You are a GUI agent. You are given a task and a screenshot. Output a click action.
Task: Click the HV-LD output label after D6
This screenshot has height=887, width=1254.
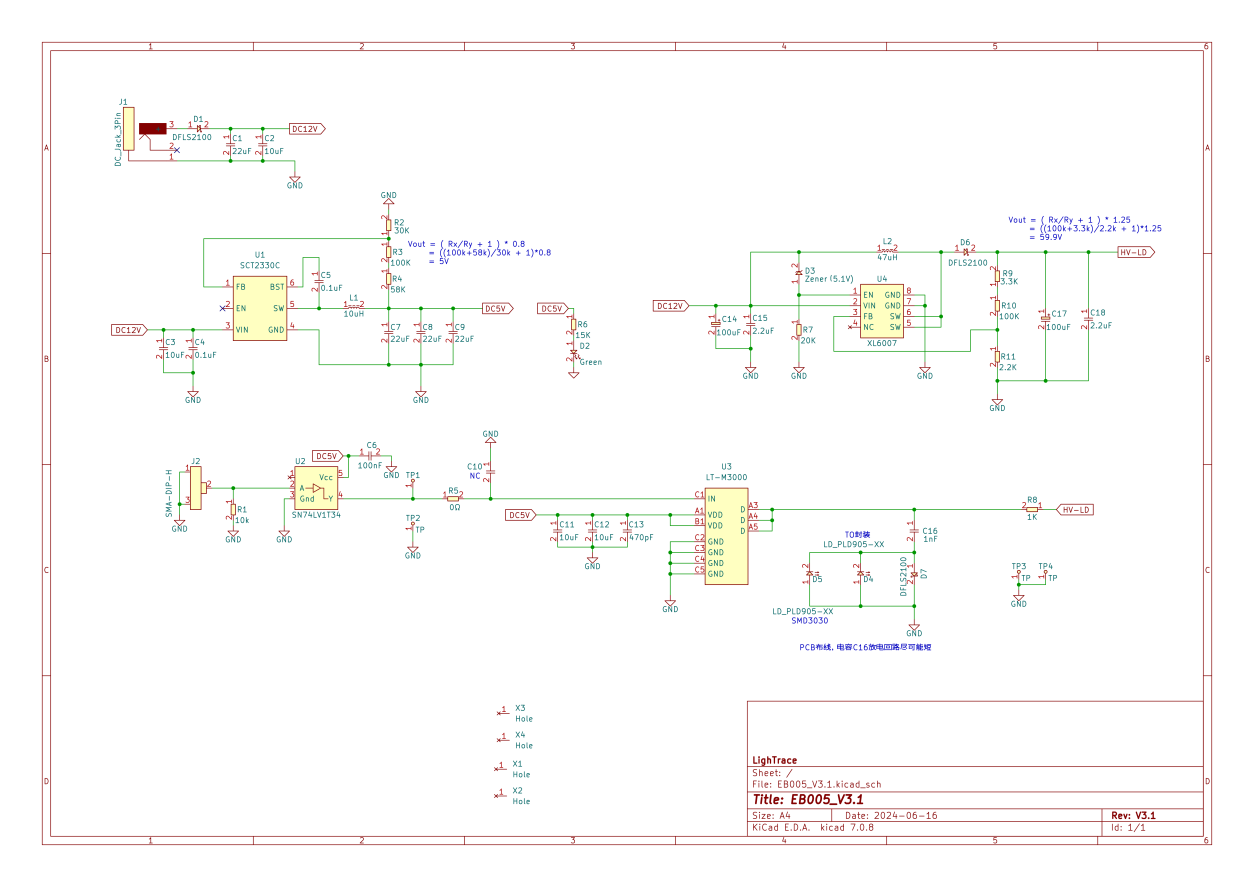click(1137, 253)
